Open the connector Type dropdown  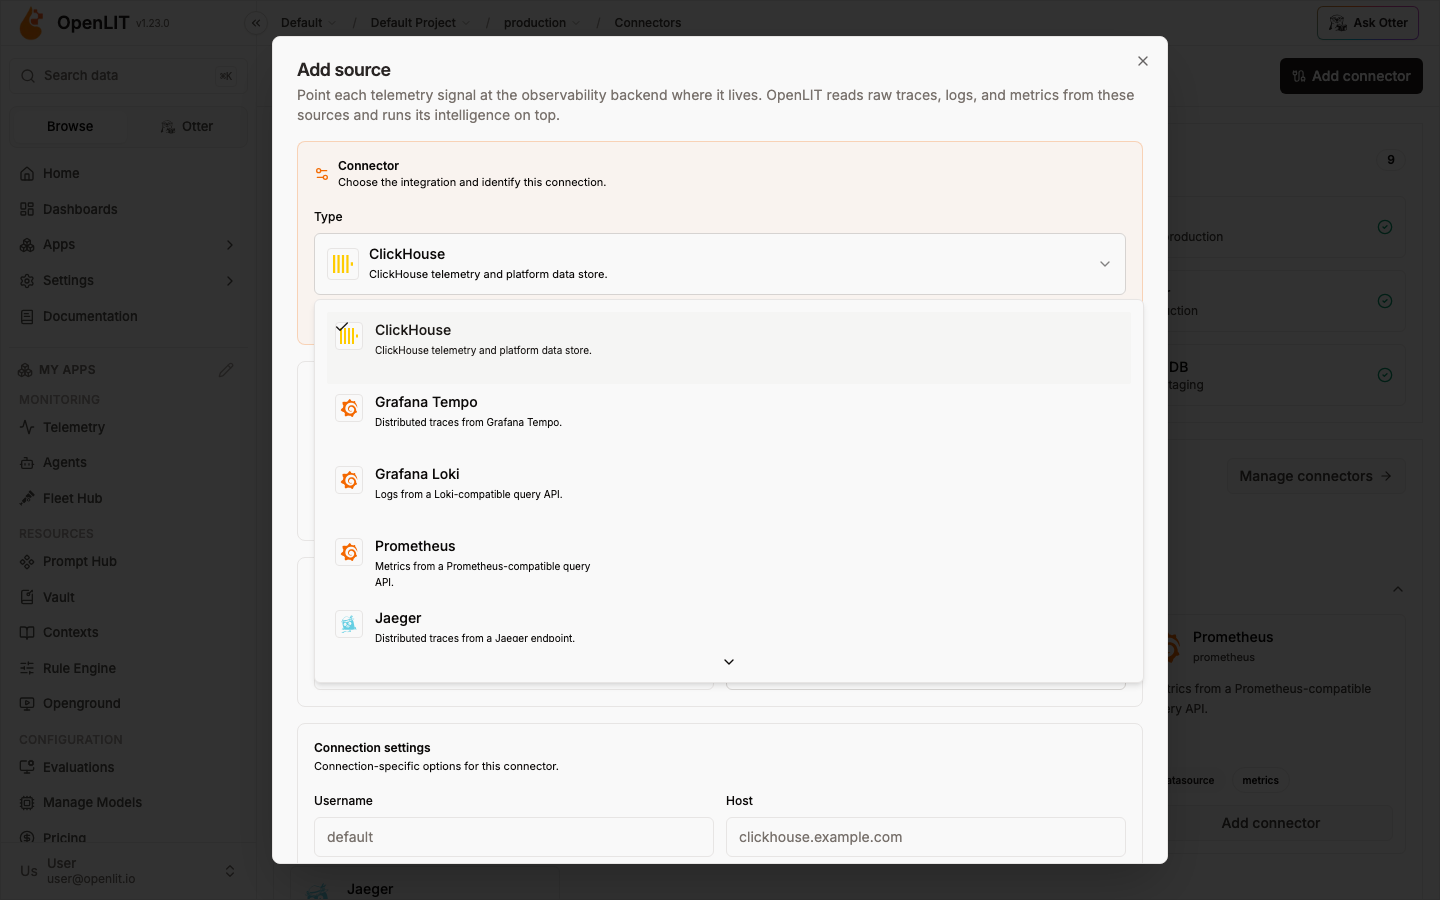(720, 264)
